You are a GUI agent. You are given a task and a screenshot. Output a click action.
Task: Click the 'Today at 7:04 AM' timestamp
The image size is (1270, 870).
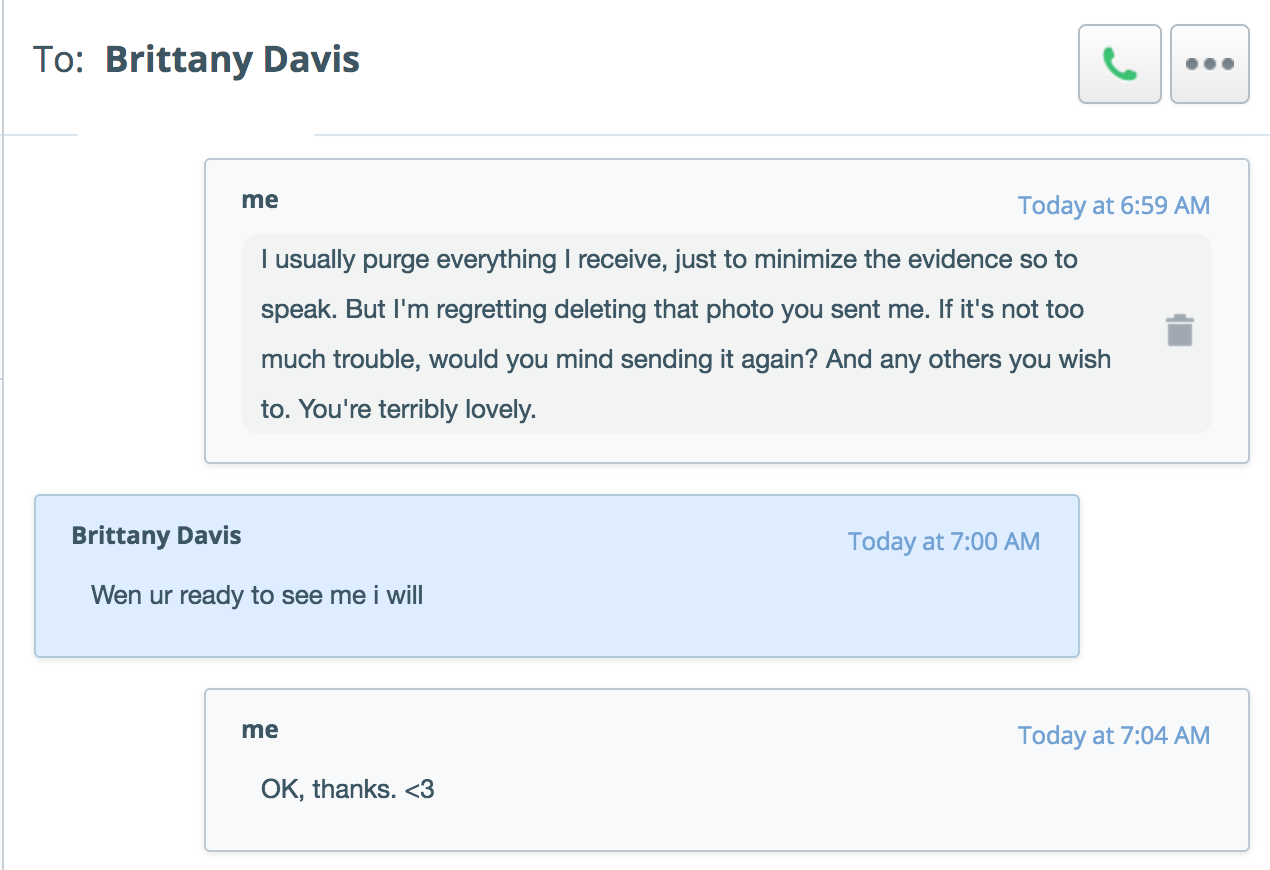point(1114,736)
